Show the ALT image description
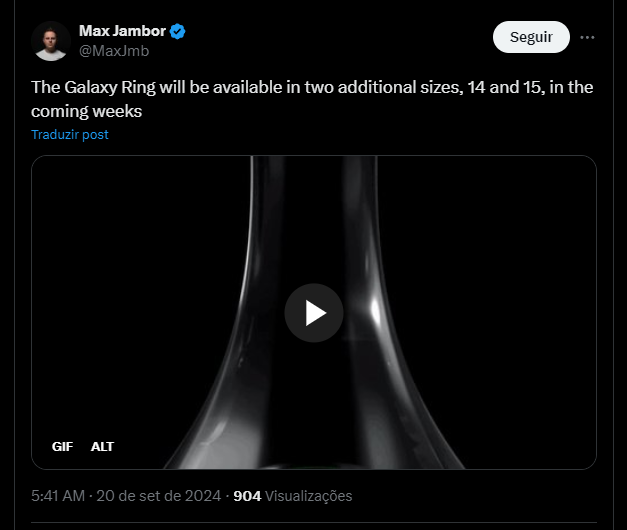This screenshot has width=627, height=530. pyautogui.click(x=102, y=446)
